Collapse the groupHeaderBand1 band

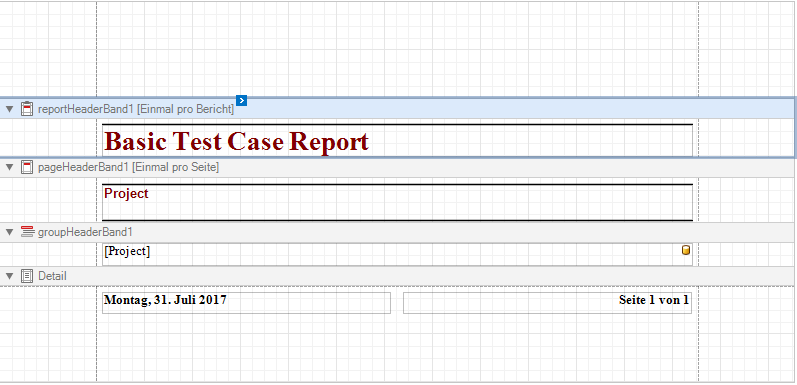point(9,232)
